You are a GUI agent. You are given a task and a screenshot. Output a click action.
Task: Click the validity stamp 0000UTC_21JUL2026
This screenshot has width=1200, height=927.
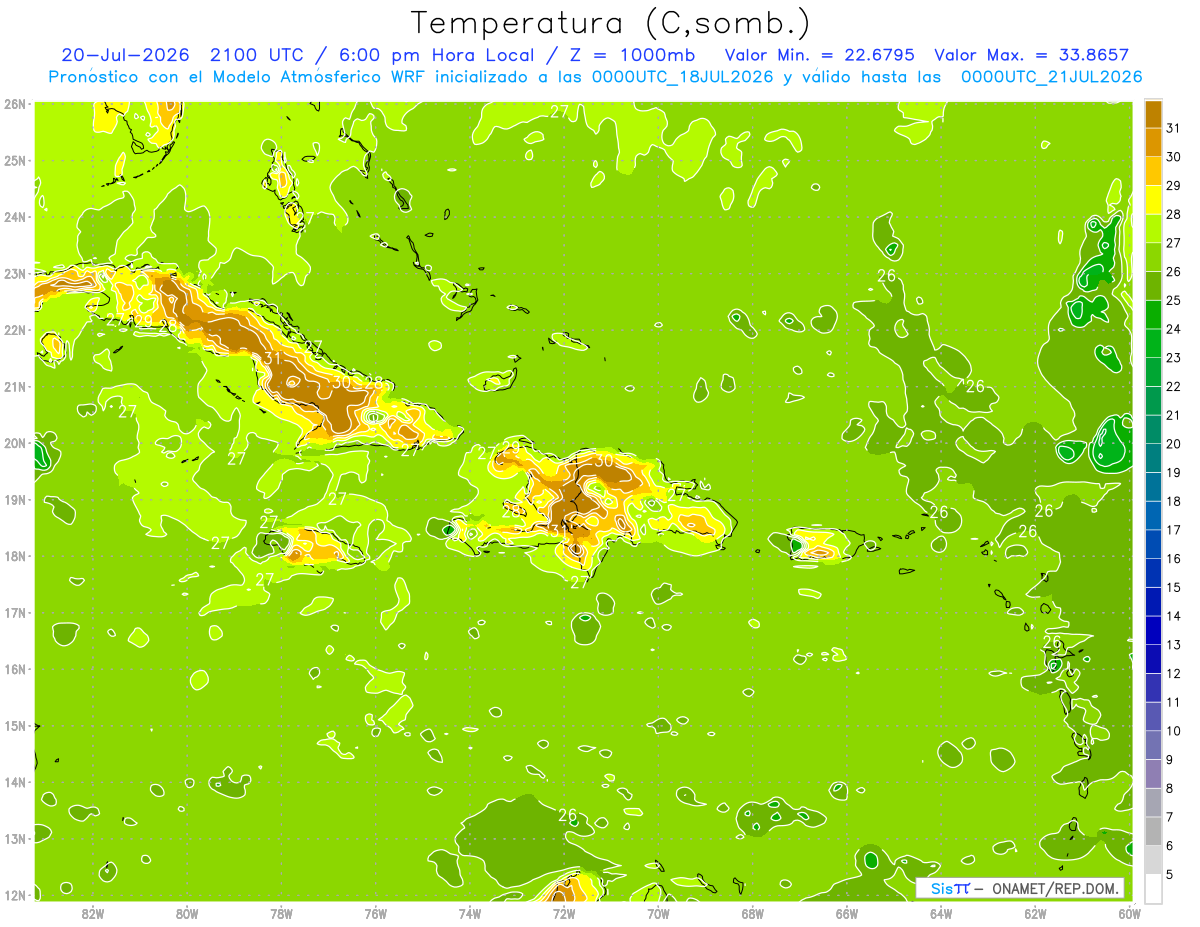(x=1051, y=76)
